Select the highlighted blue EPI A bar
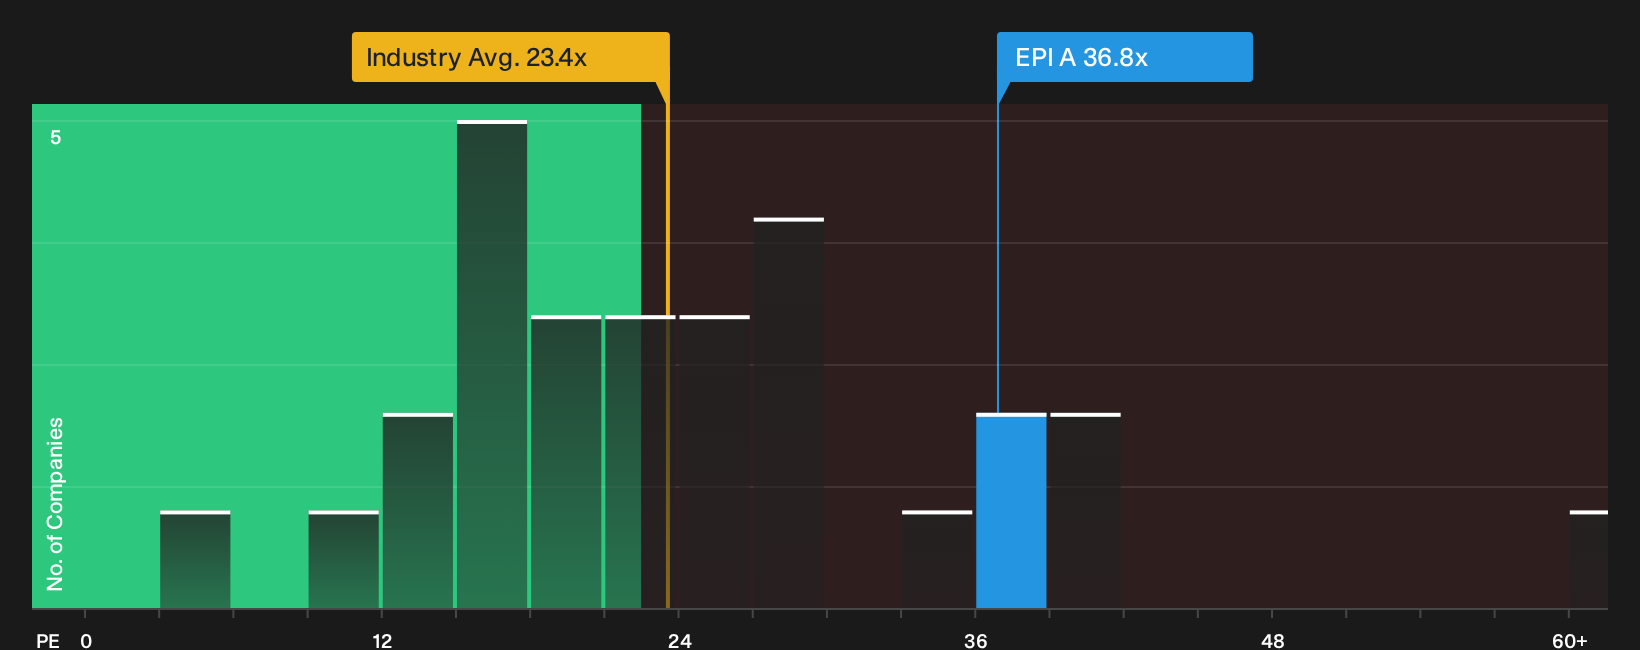1640x650 pixels. click(x=1011, y=511)
